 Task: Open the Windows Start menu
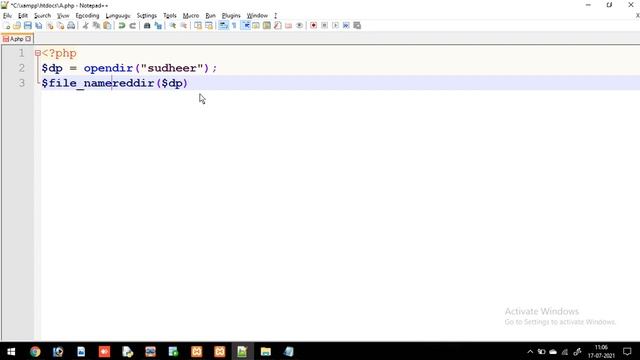pyautogui.click(x=11, y=351)
